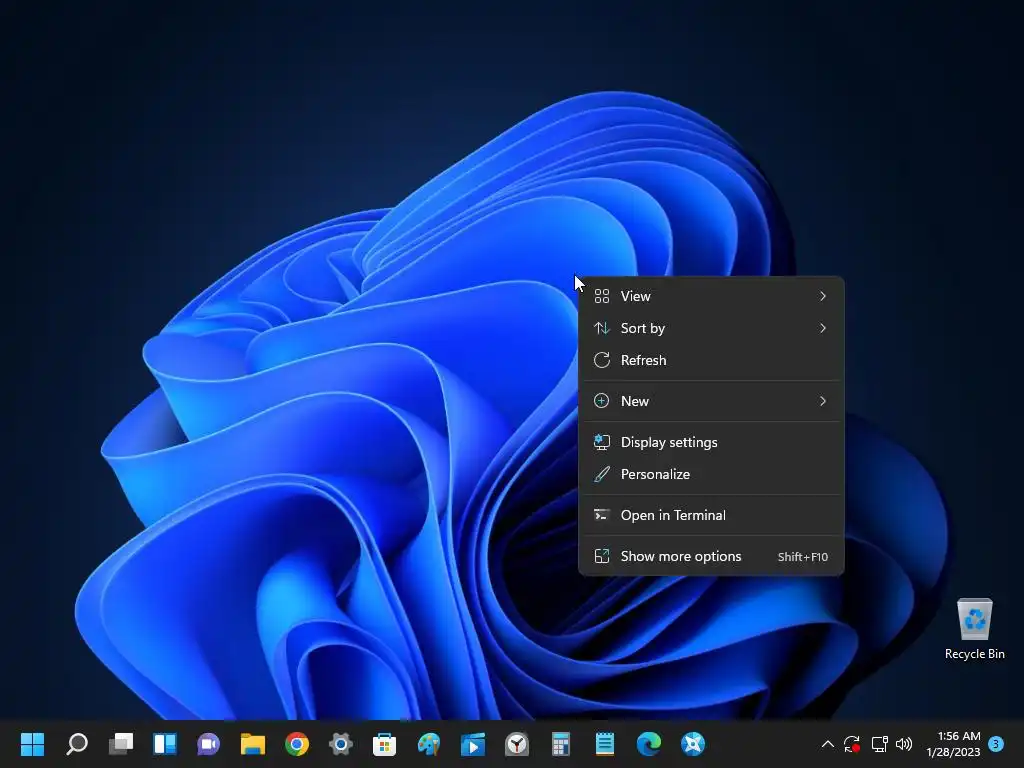This screenshot has height=768, width=1024.
Task: Choose Open in Terminal
Action: 711,515
